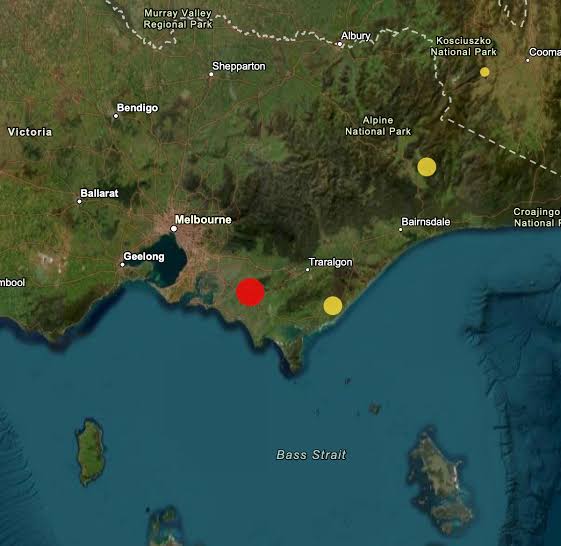Click the Bairnsdale label
Viewport: 561px width, 546px height.
pyautogui.click(x=426, y=222)
